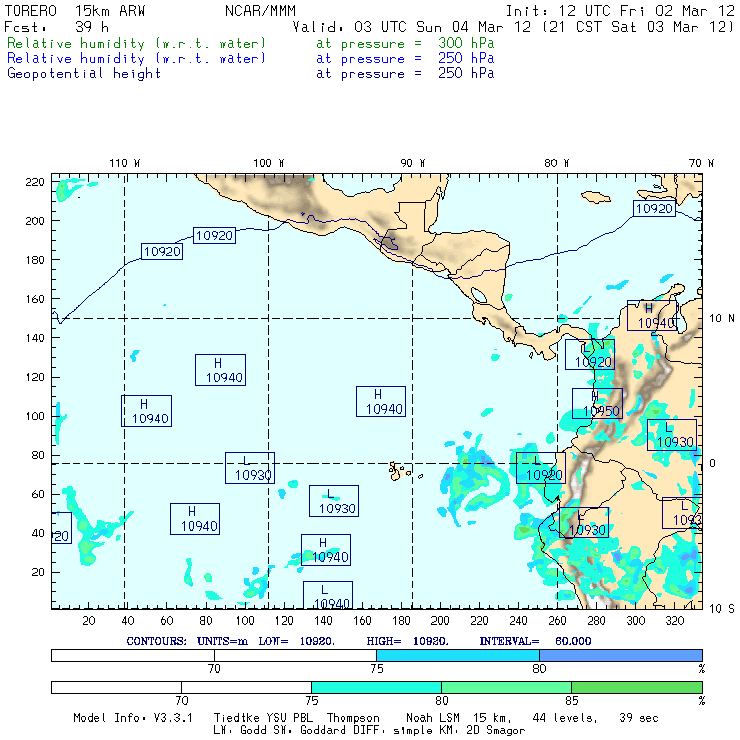Click the green '300 hPa' pressure value

466,43
